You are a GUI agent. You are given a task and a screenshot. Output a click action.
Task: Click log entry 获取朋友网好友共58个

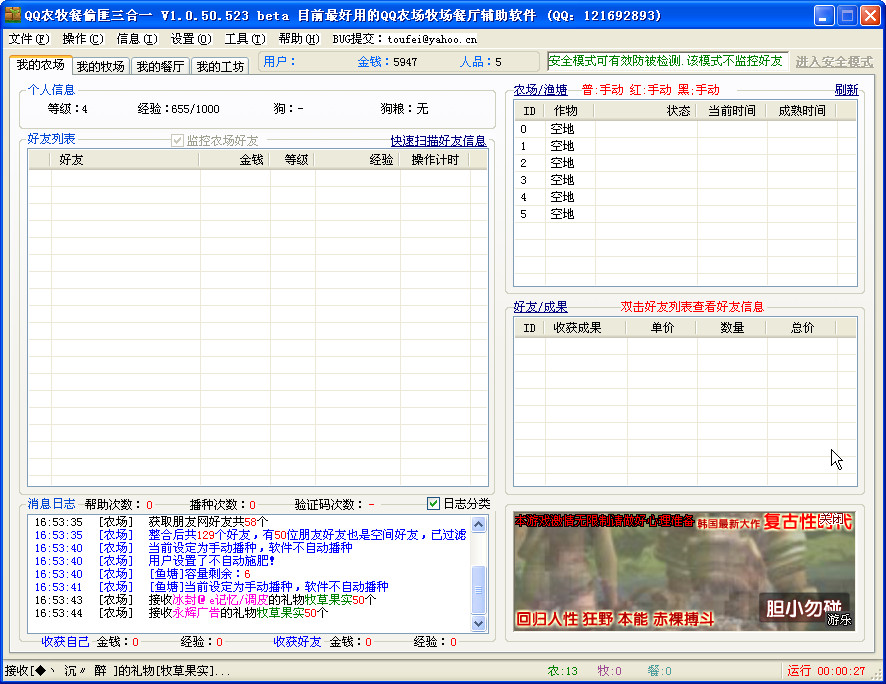tap(209, 521)
